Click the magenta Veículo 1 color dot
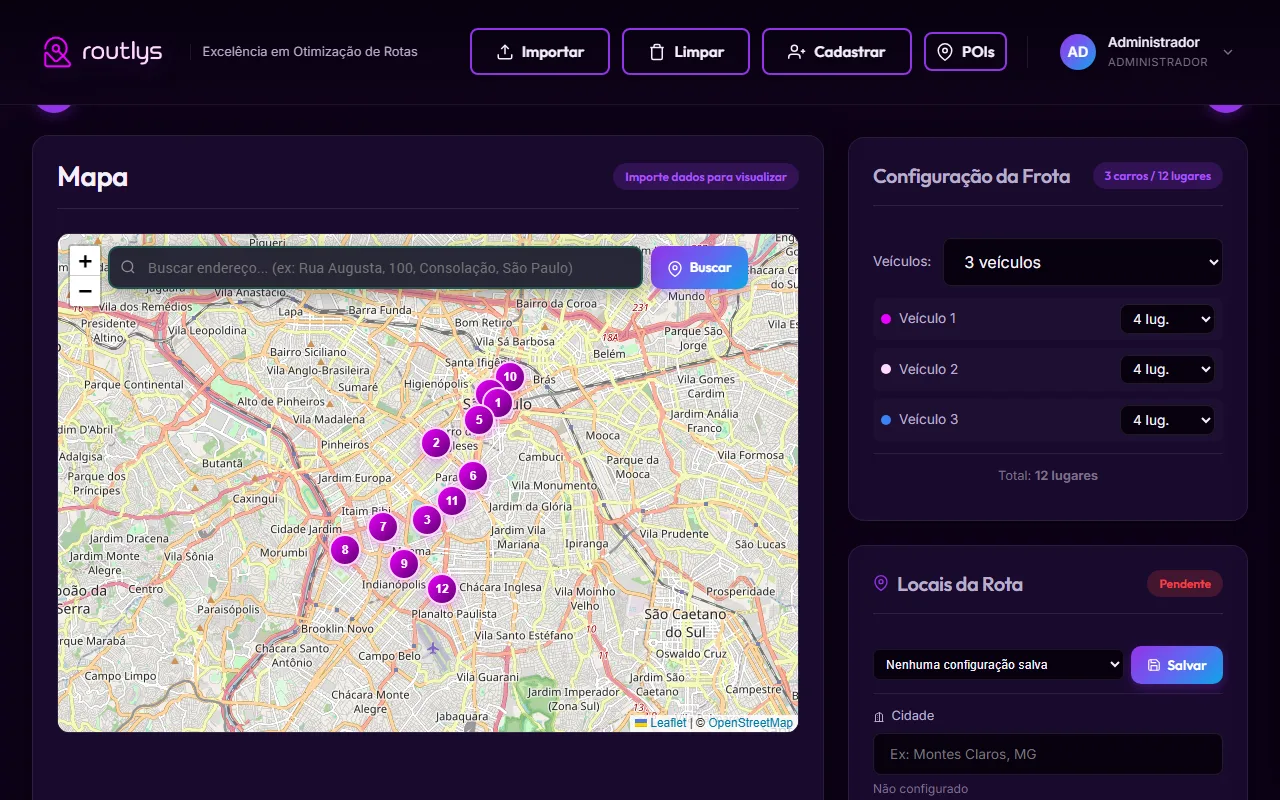Screen dimensions: 1280x800 [x=885, y=319]
